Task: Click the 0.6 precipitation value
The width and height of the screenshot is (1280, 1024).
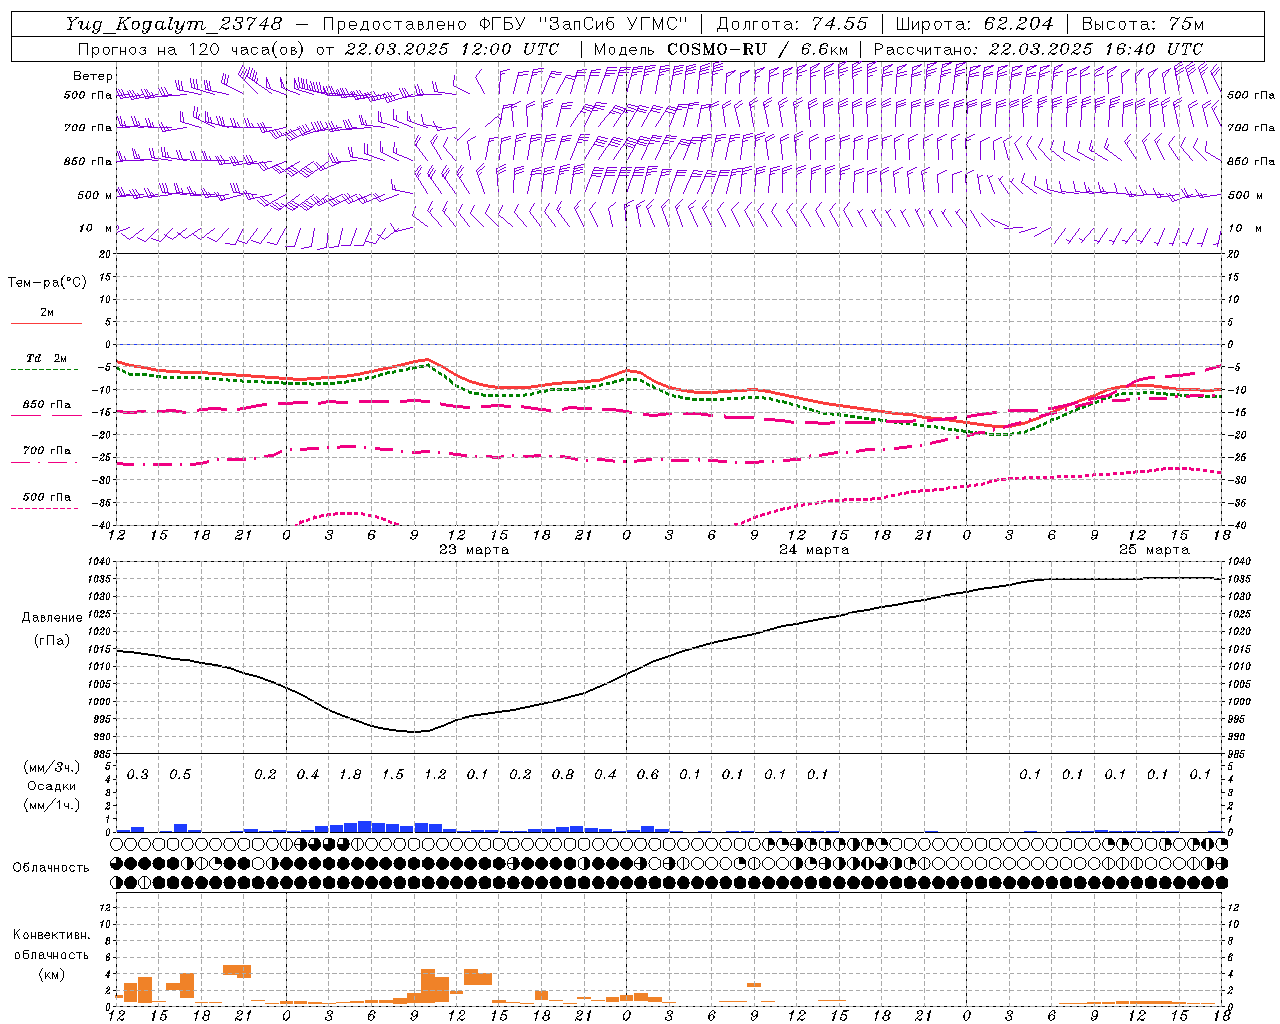Action: coord(648,775)
